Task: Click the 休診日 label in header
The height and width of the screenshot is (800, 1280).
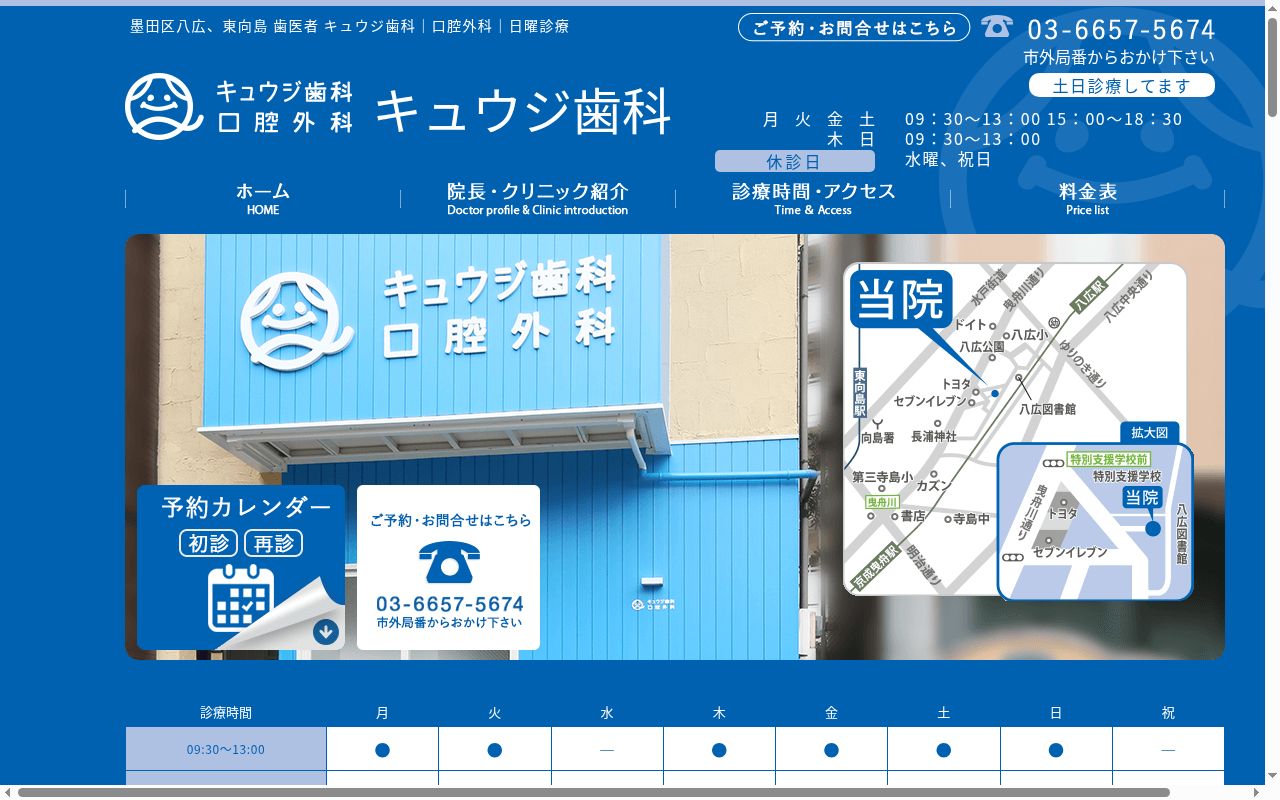Action: pos(794,161)
